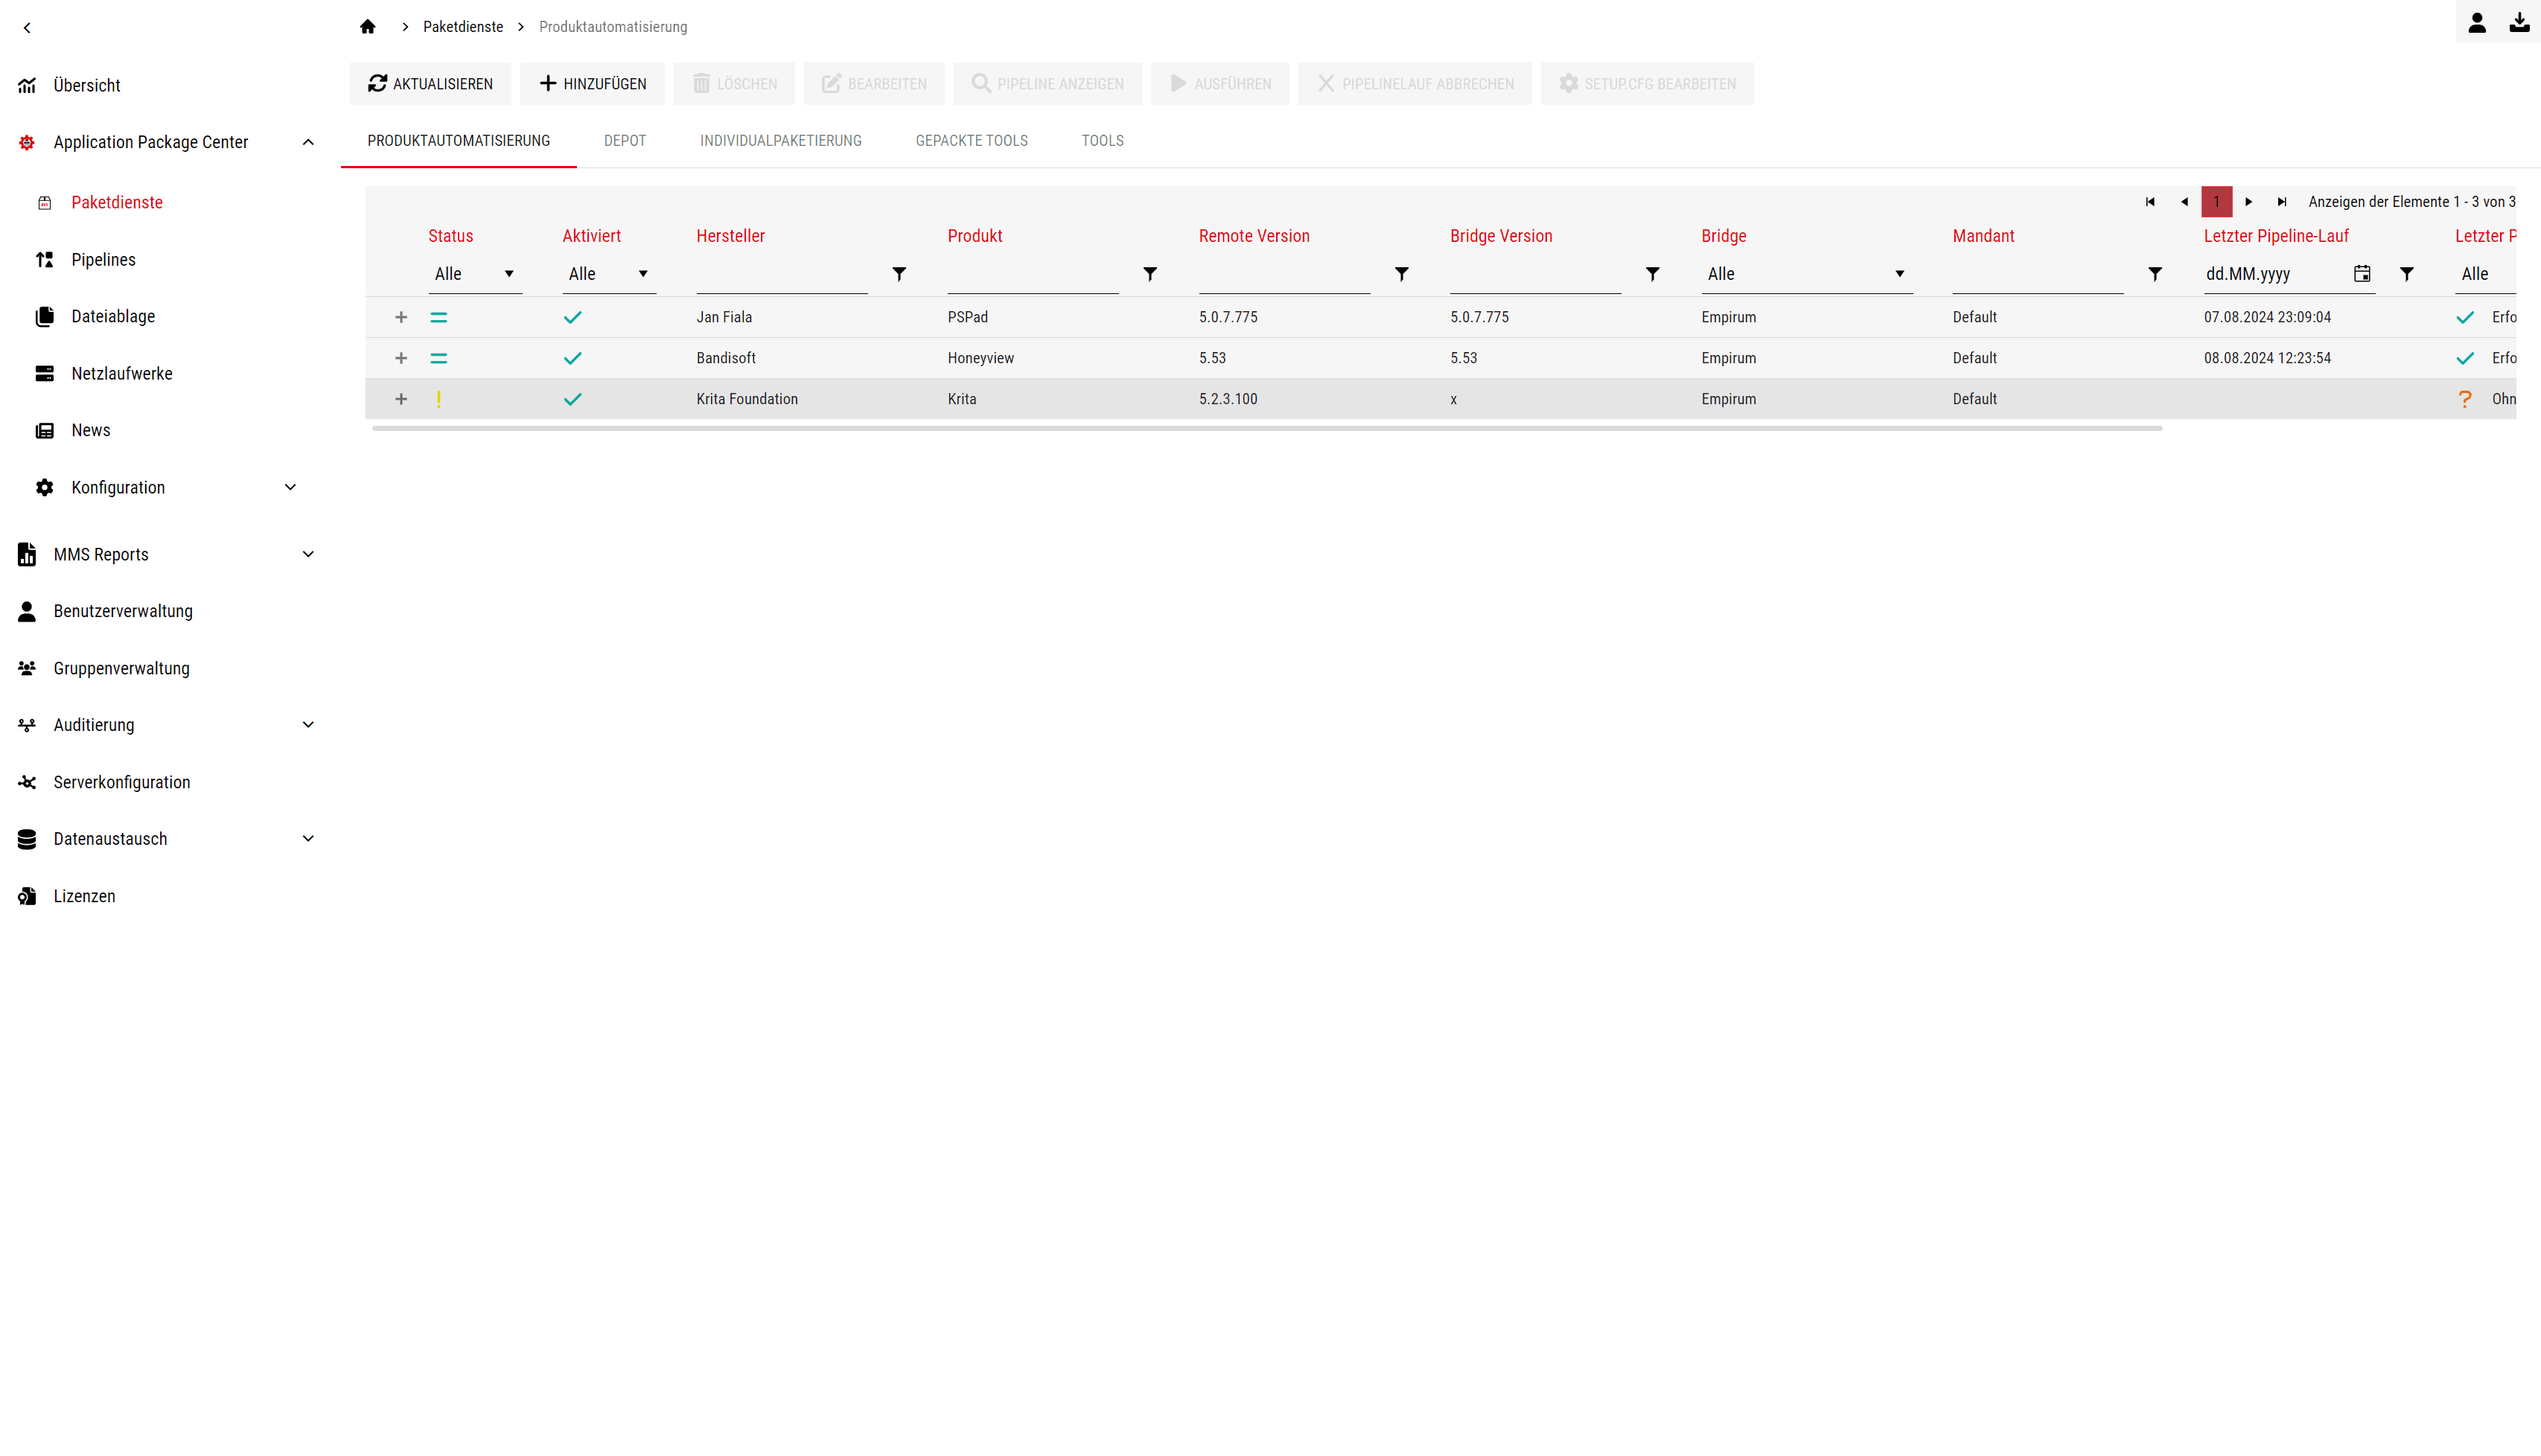Image resolution: width=2541 pixels, height=1456 pixels.
Task: Sort by Hersteller column header
Action: pyautogui.click(x=731, y=237)
